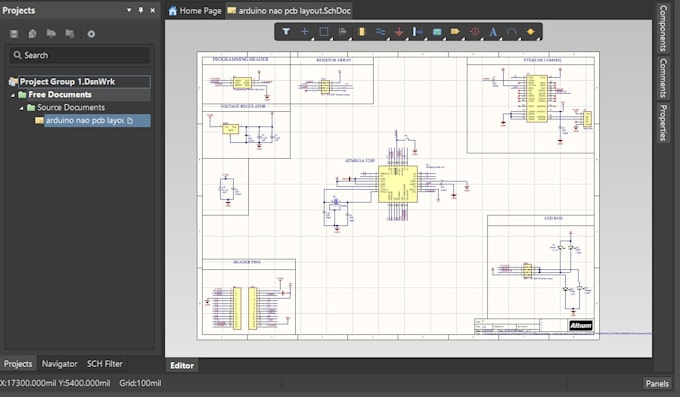
Task: Click the RESISTOR ARRAY section title
Action: pos(333,60)
